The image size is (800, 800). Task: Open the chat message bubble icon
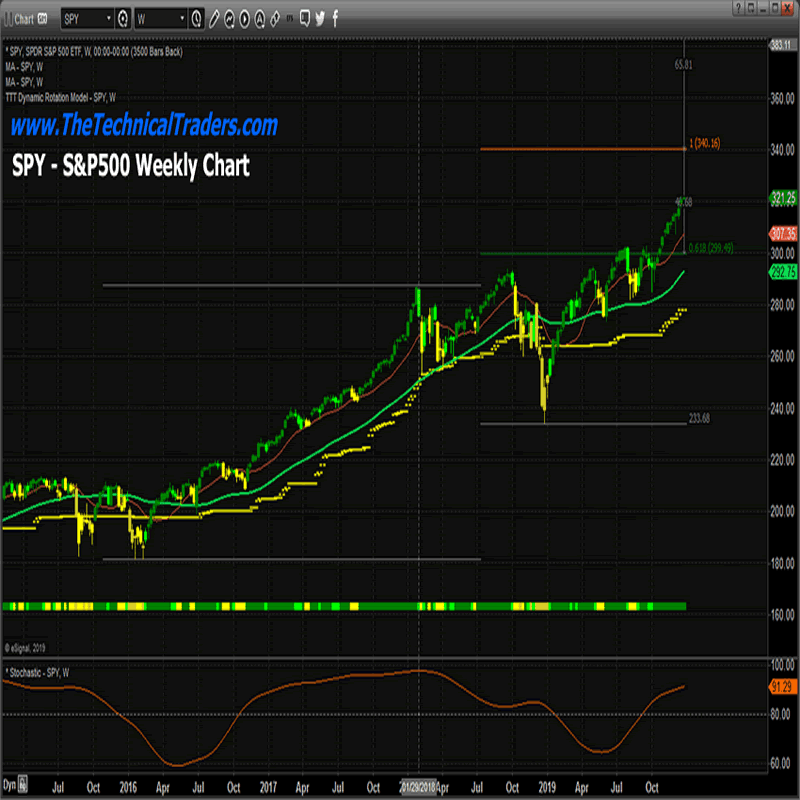click(x=304, y=19)
